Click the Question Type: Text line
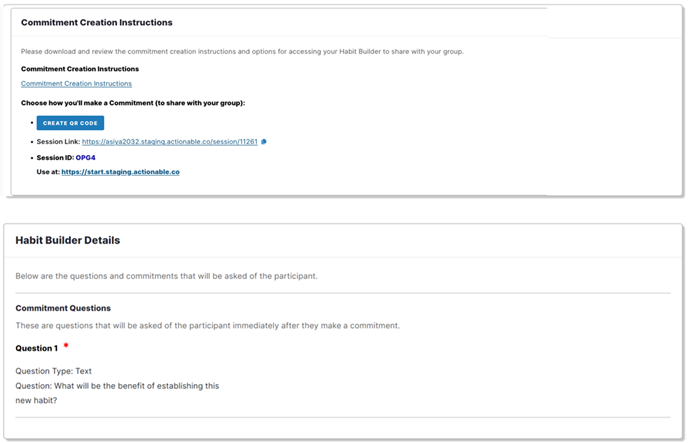688x443 pixels. coord(54,371)
